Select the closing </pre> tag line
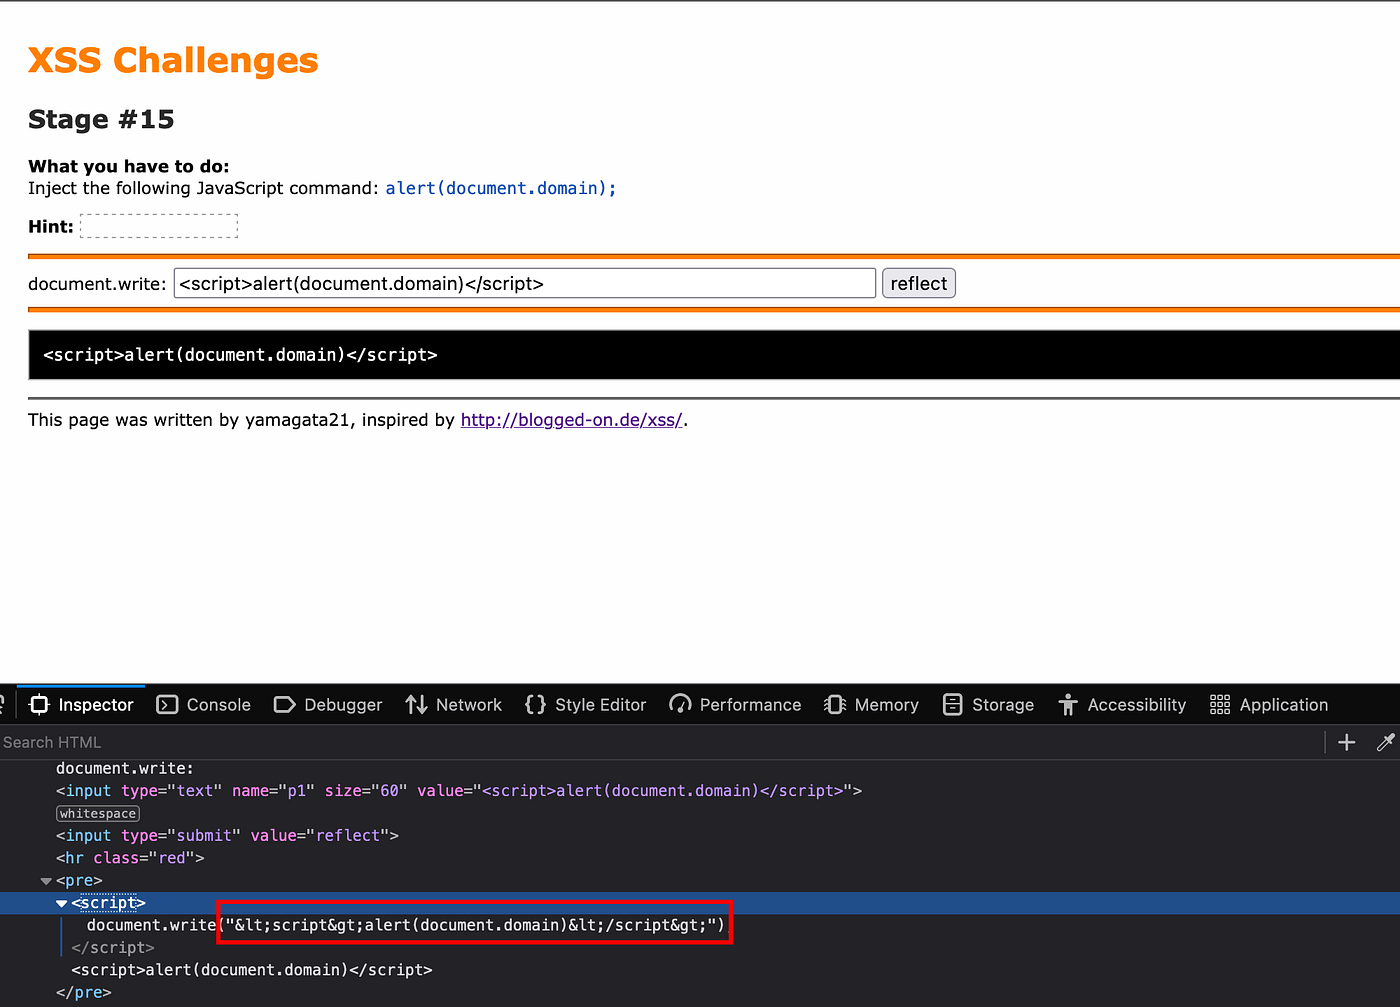This screenshot has width=1400, height=1007. click(x=84, y=993)
